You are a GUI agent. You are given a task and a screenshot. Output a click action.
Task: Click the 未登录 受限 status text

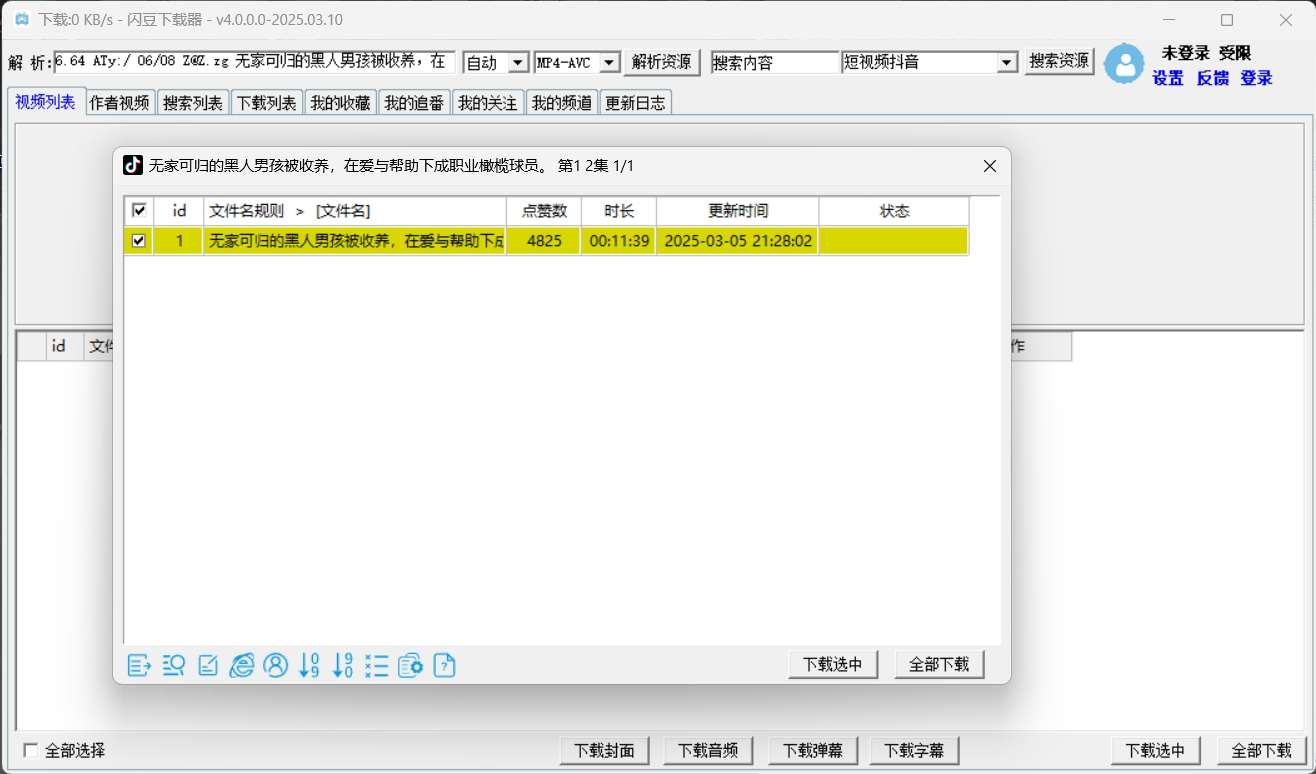1206,53
